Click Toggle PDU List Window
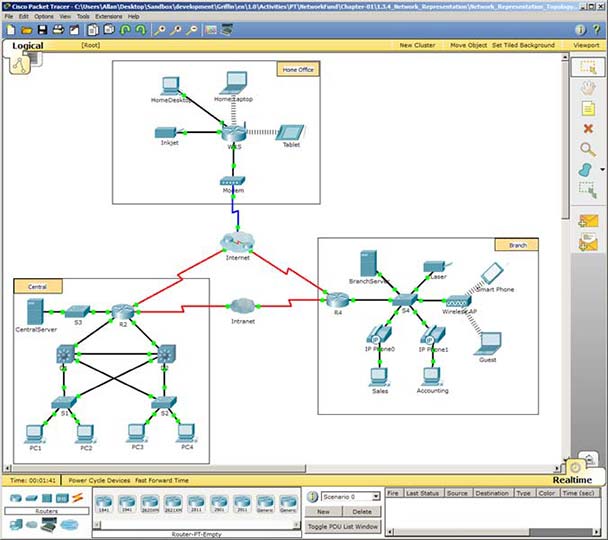Image resolution: width=608 pixels, height=540 pixels. coord(344,526)
